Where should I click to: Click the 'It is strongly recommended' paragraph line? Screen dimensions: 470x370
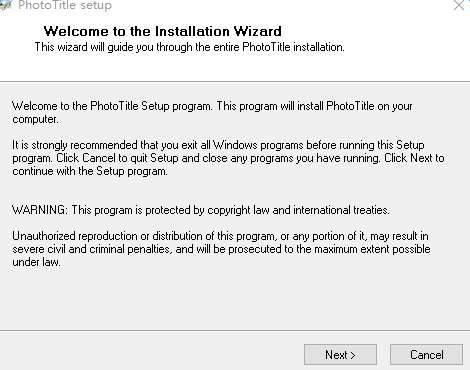pos(218,145)
